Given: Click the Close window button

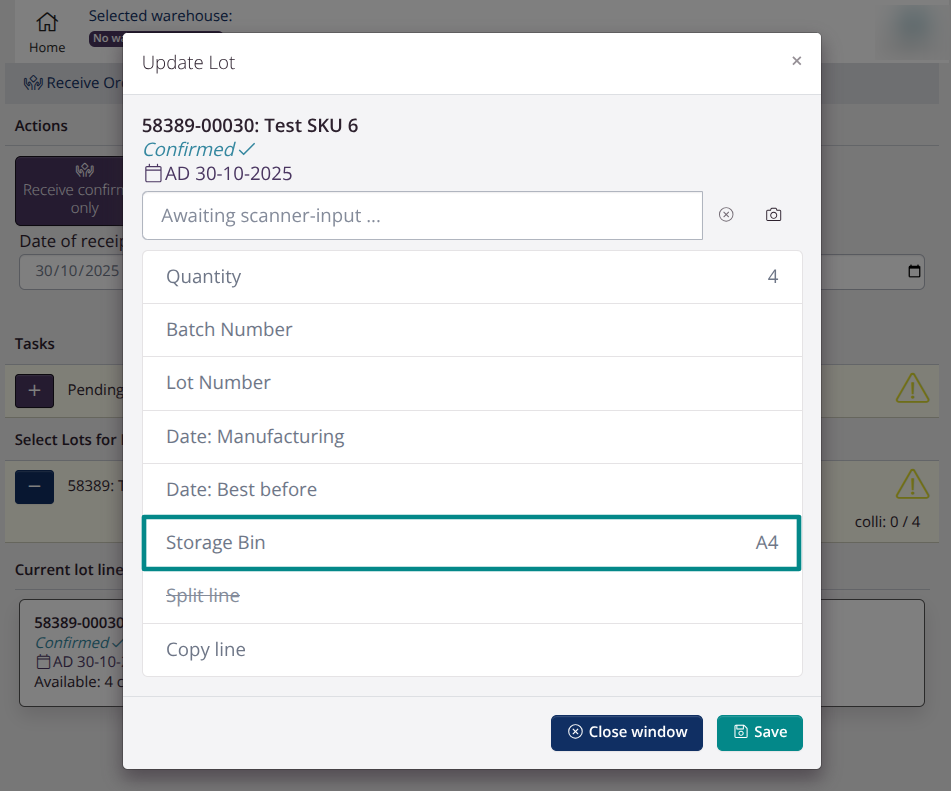Looking at the screenshot, I should point(627,732).
